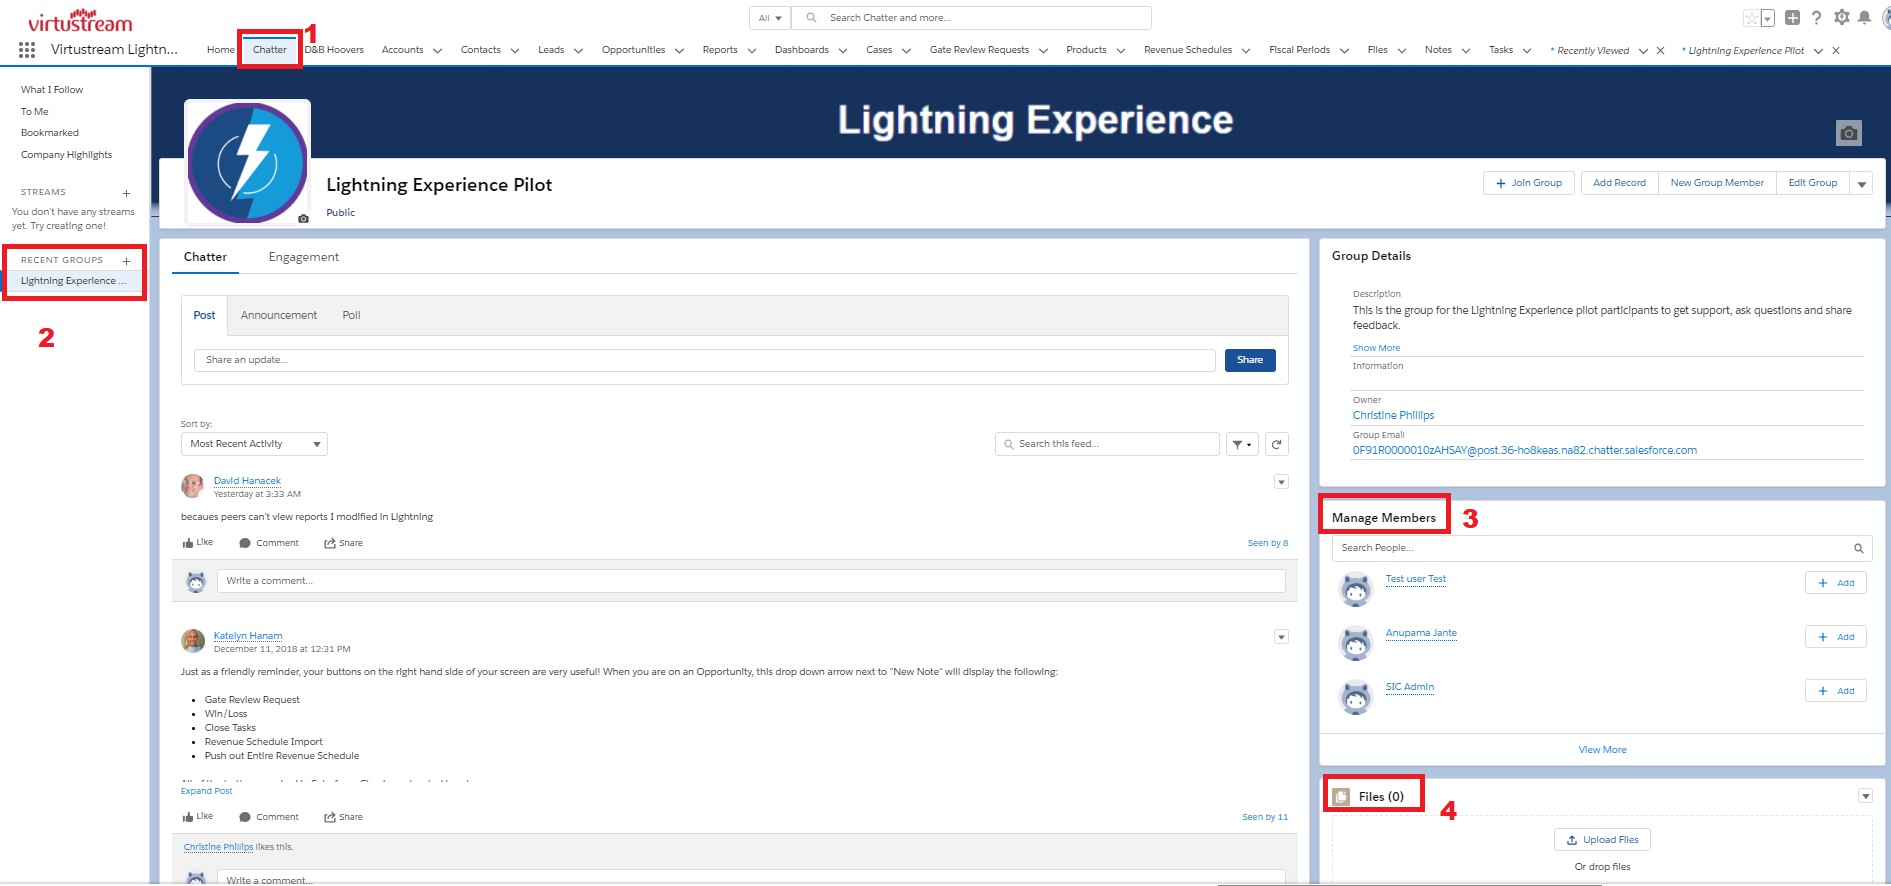
Task: Expand the Opportunities nav menu chevron
Action: coord(679,51)
